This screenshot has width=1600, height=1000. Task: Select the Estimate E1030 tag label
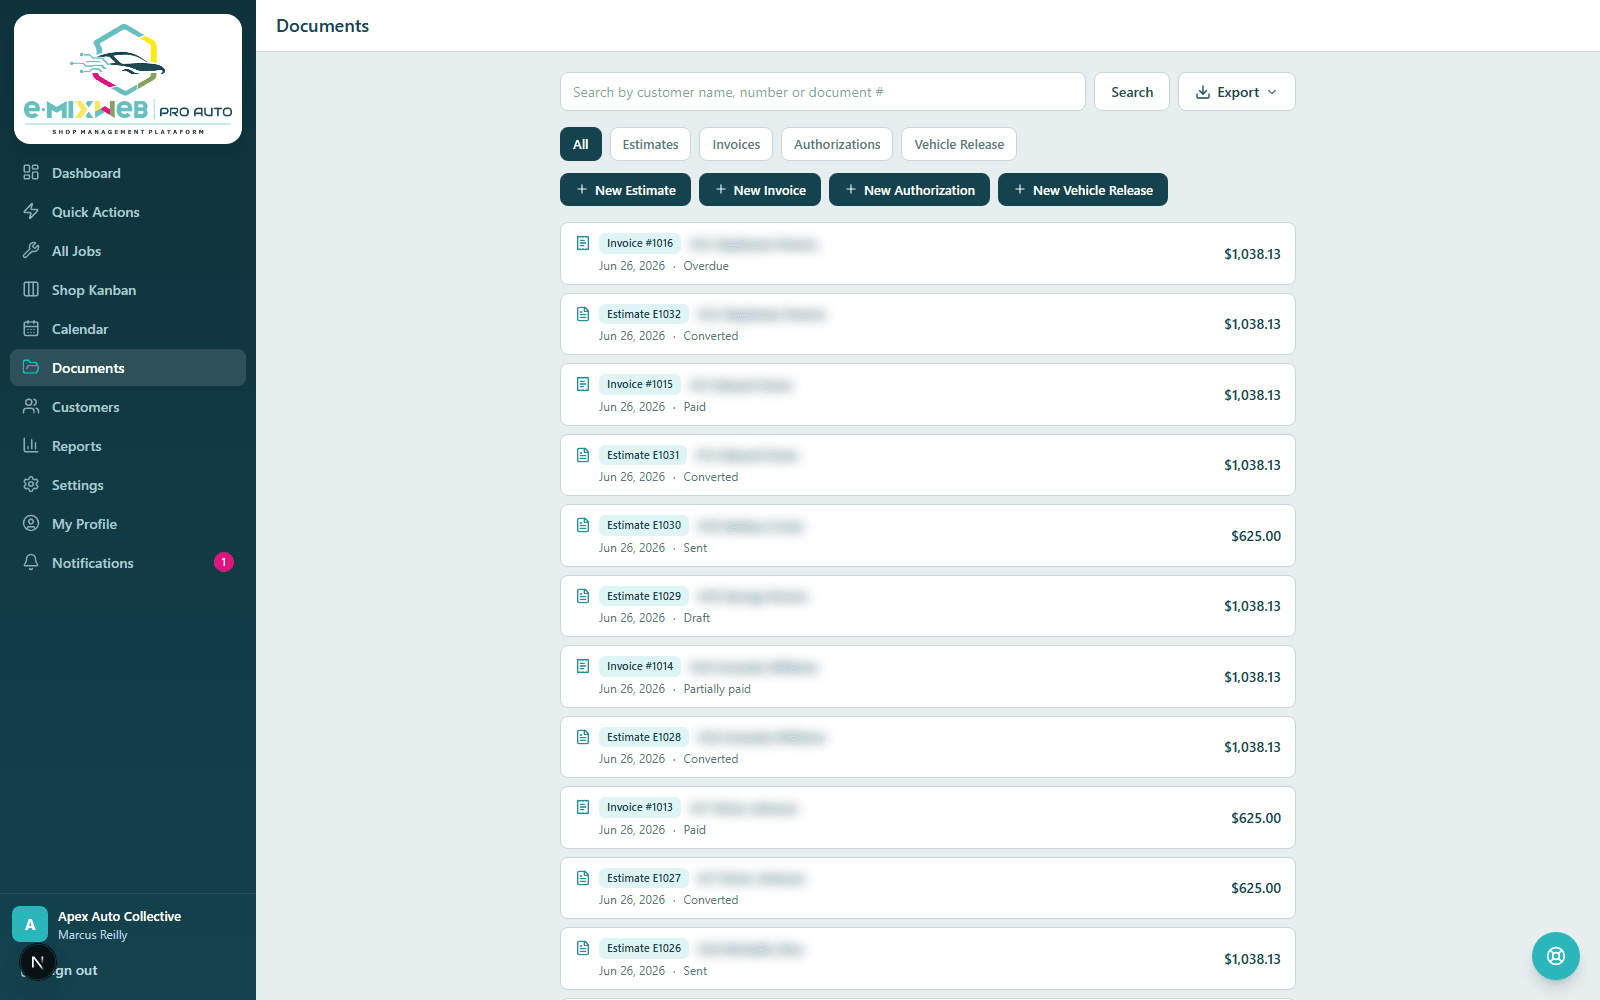(644, 525)
